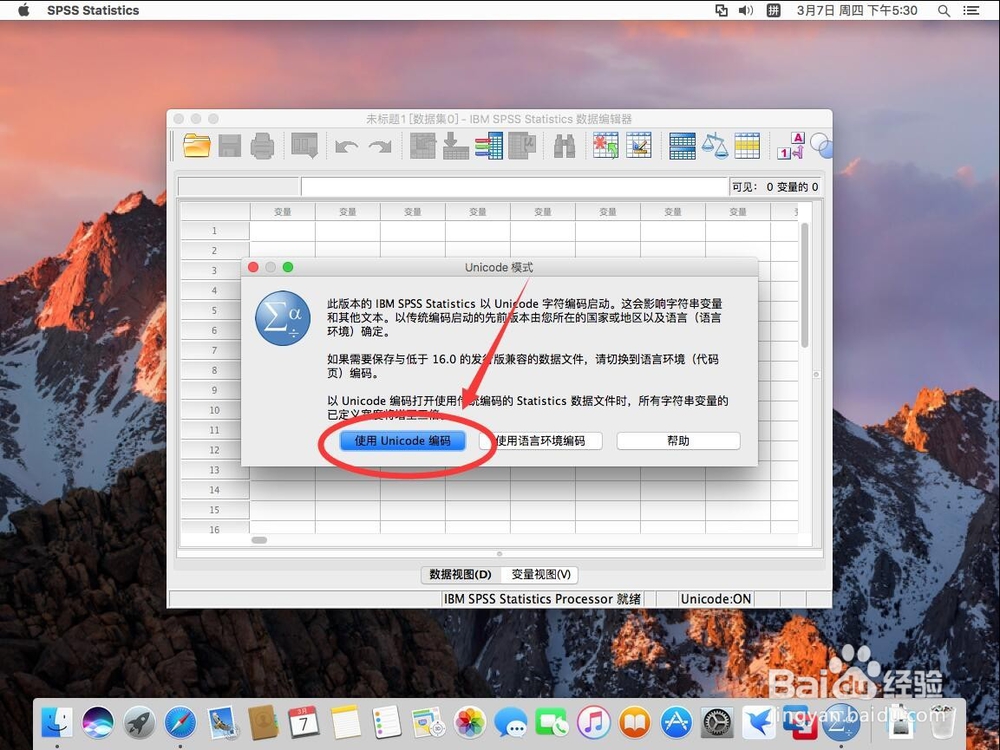Open Notification Center in the menu bar
Image resolution: width=1000 pixels, height=750 pixels.
(x=971, y=10)
